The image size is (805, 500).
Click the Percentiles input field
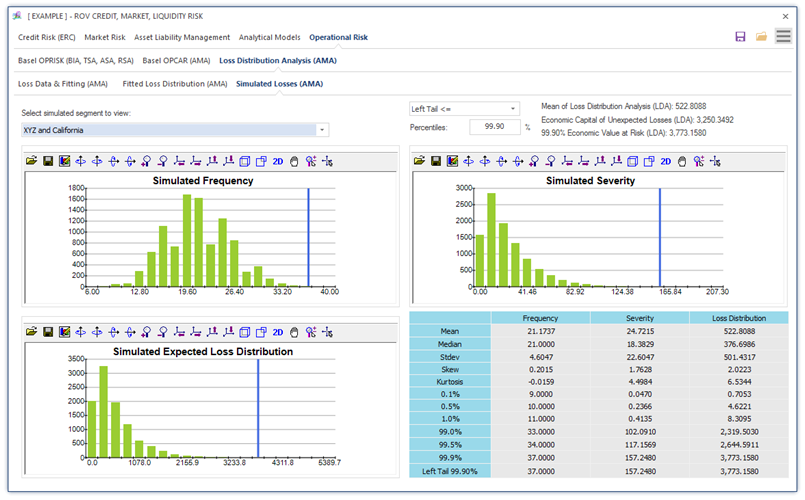coord(494,127)
